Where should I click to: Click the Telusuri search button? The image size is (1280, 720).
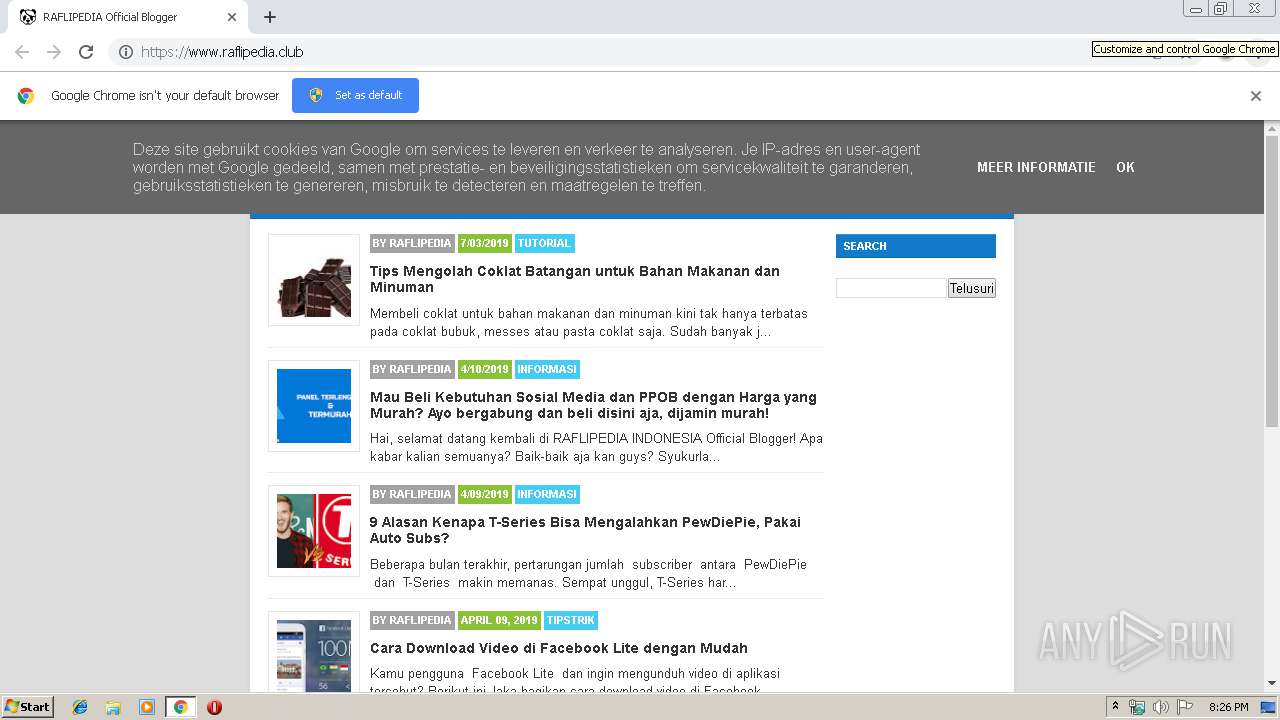click(972, 288)
